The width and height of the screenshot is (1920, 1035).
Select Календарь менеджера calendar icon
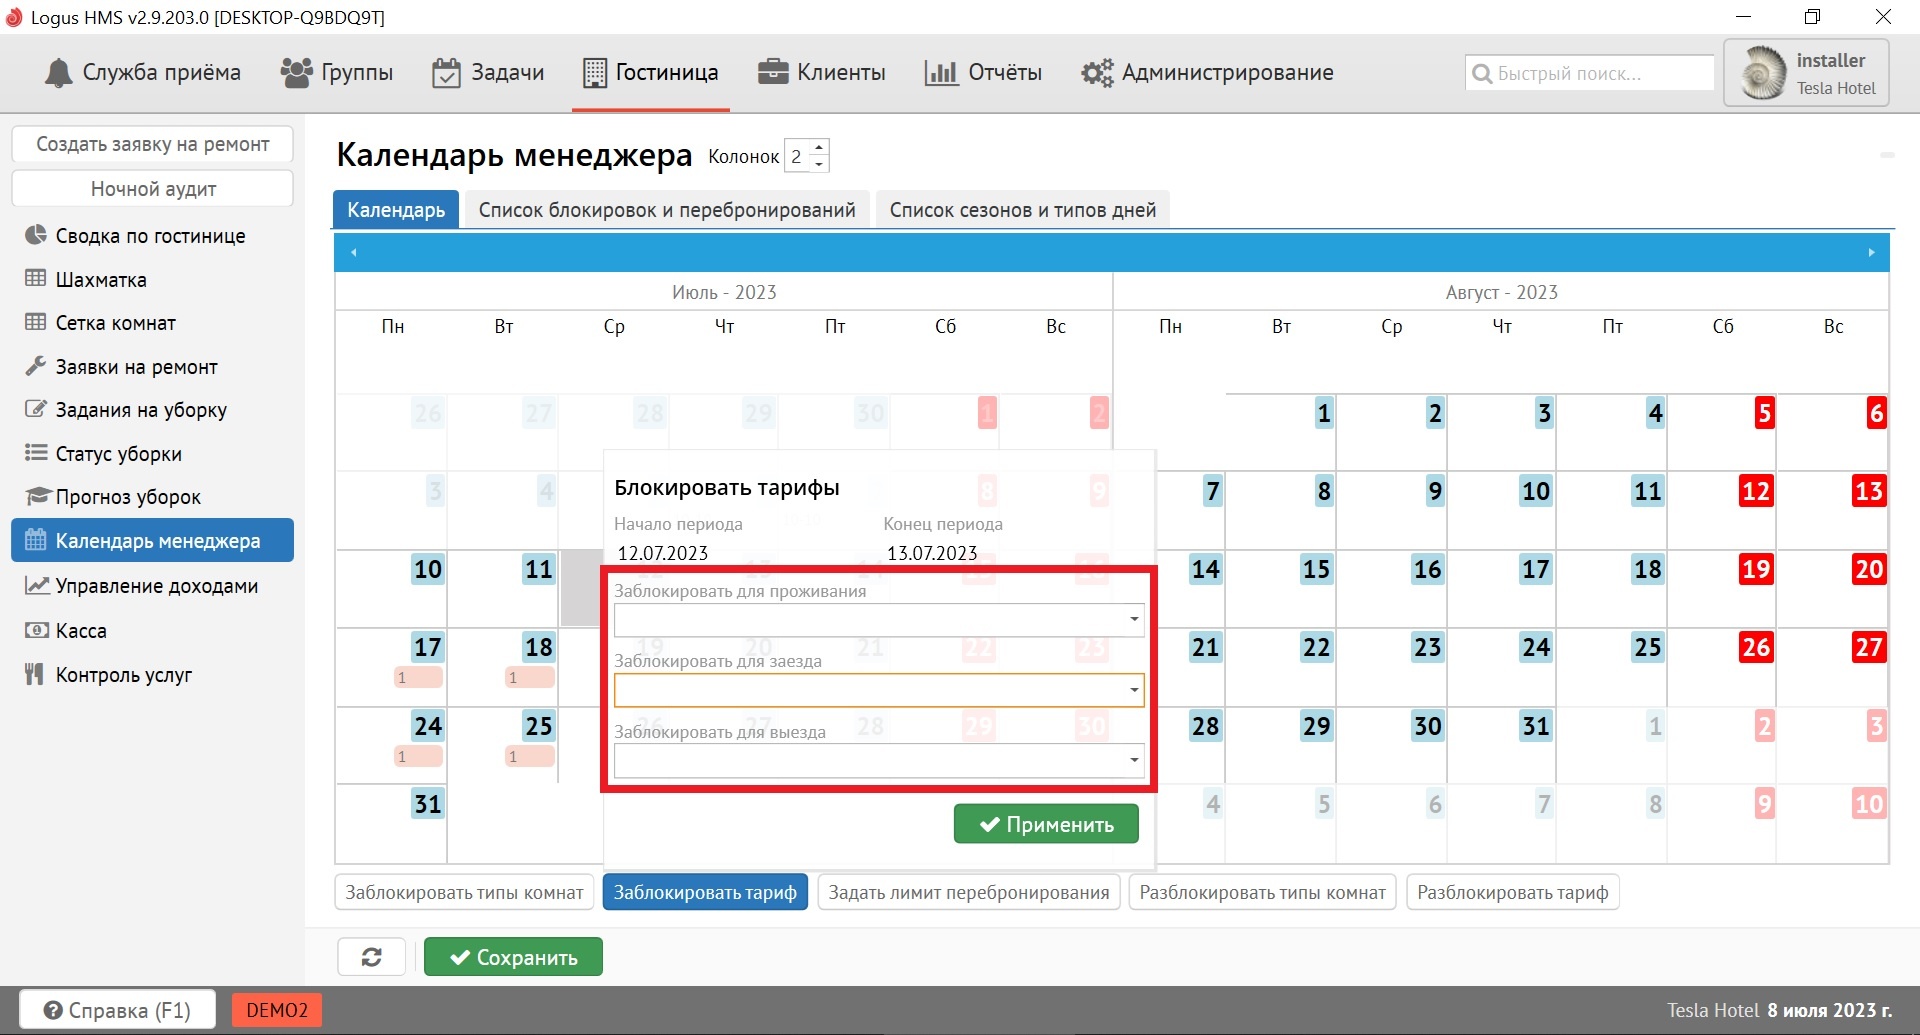36,540
